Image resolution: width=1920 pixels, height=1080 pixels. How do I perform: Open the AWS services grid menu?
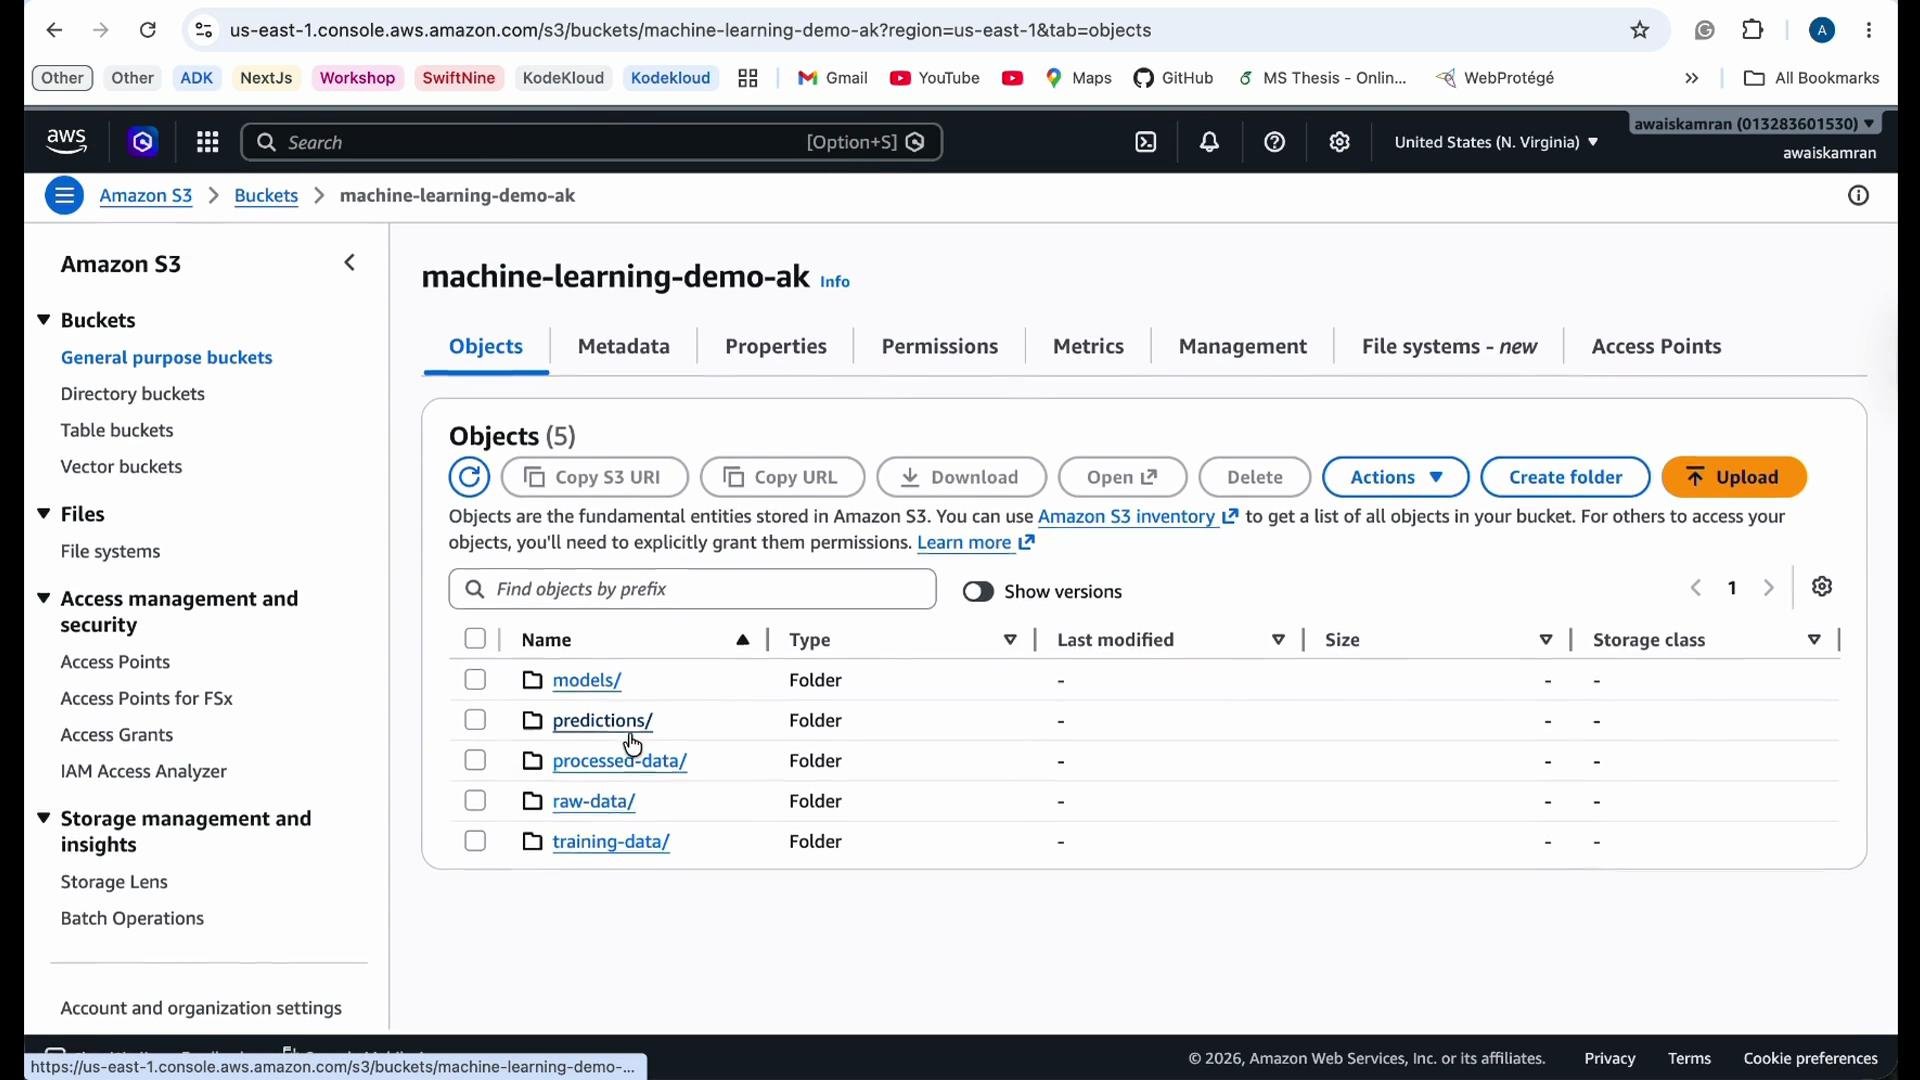(x=208, y=143)
